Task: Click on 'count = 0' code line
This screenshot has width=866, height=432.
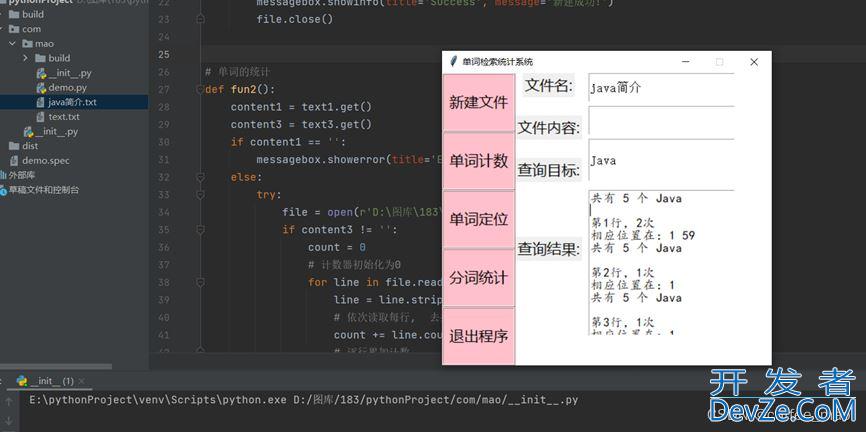Action: click(337, 247)
